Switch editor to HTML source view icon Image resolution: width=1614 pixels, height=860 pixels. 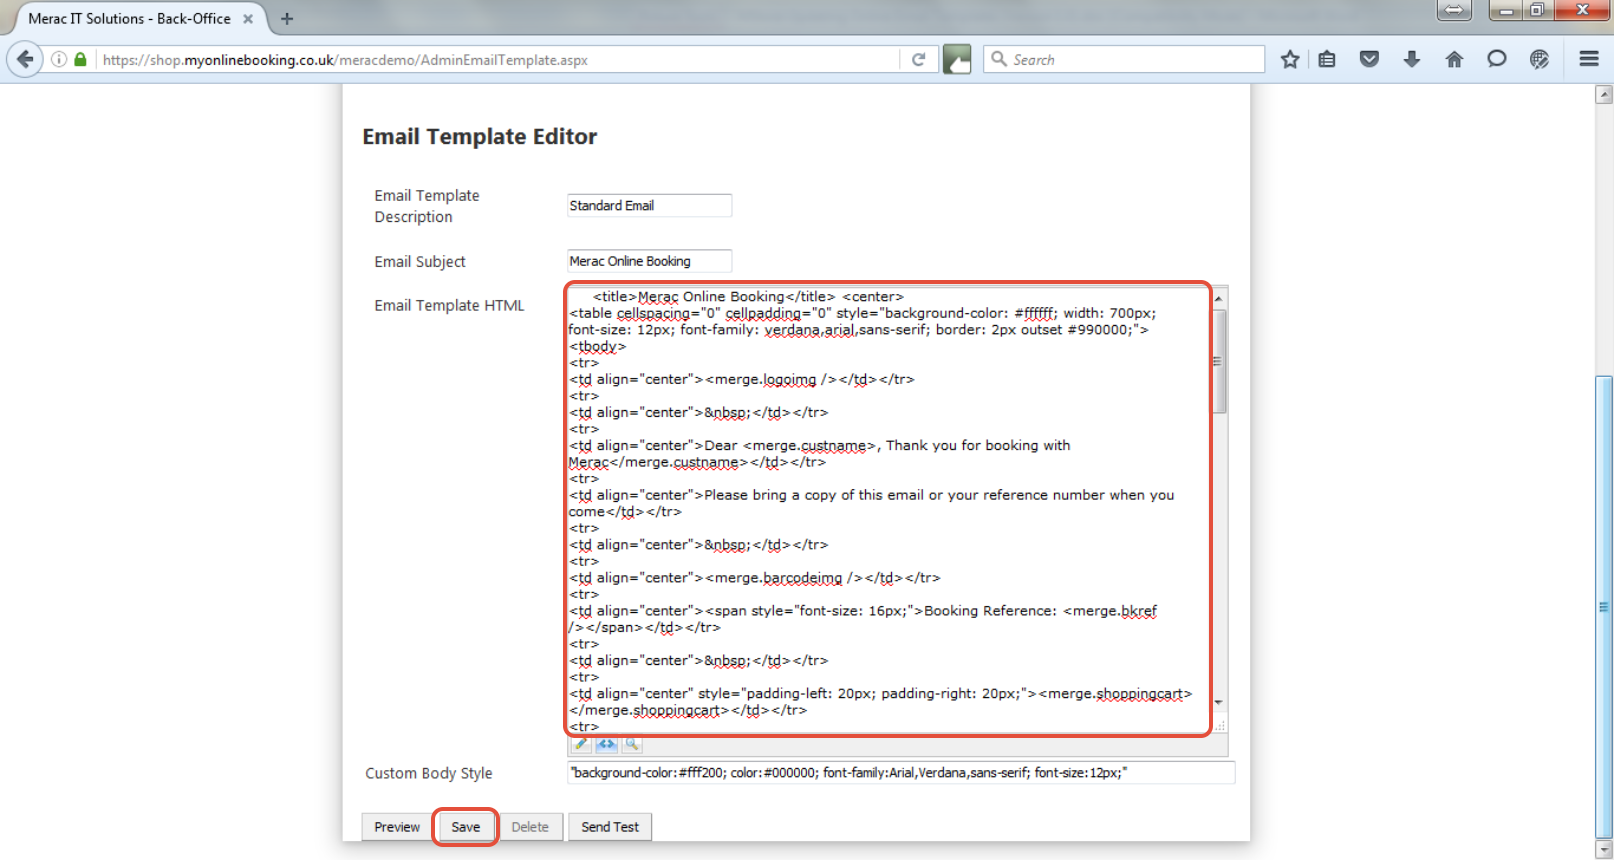point(606,744)
